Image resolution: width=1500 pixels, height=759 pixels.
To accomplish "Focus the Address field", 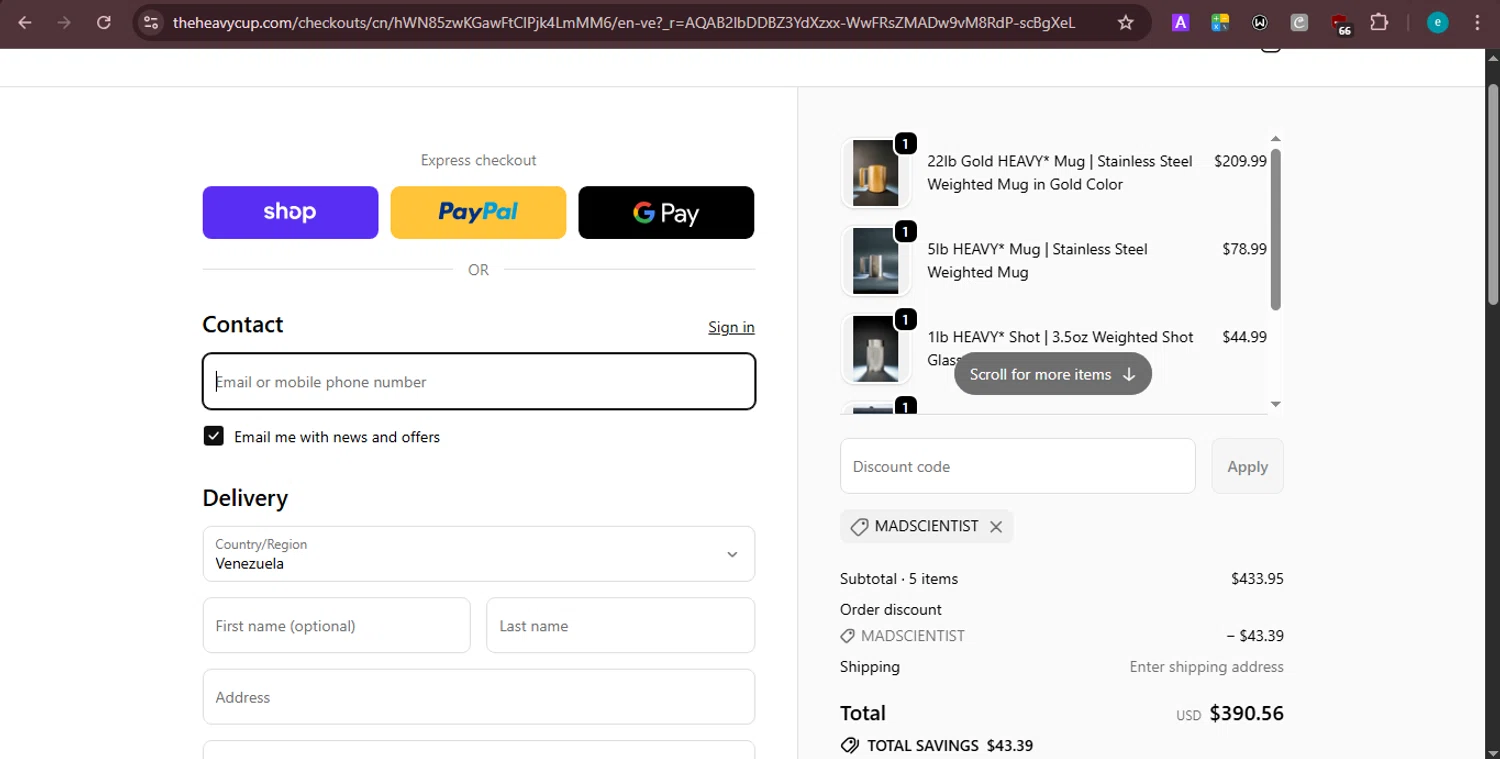I will click(479, 697).
